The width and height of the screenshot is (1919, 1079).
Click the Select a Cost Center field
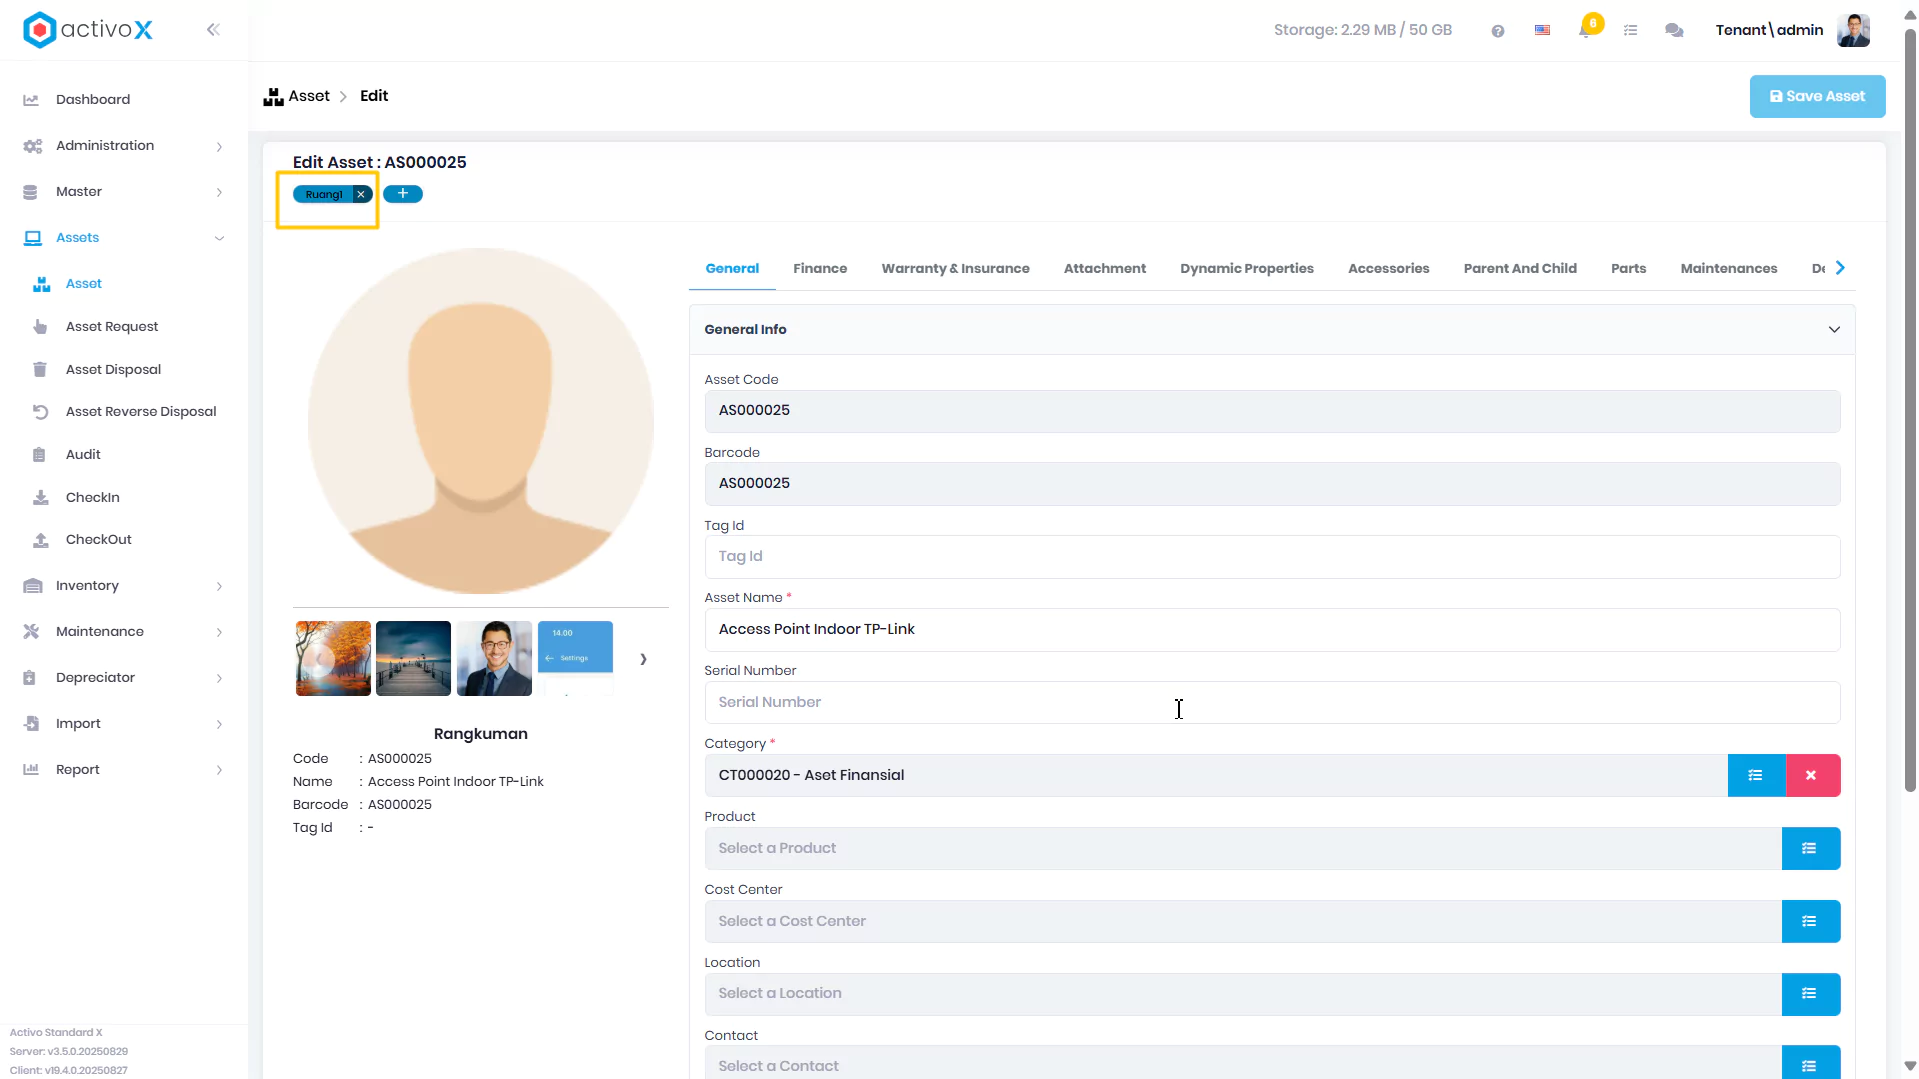click(x=1243, y=921)
